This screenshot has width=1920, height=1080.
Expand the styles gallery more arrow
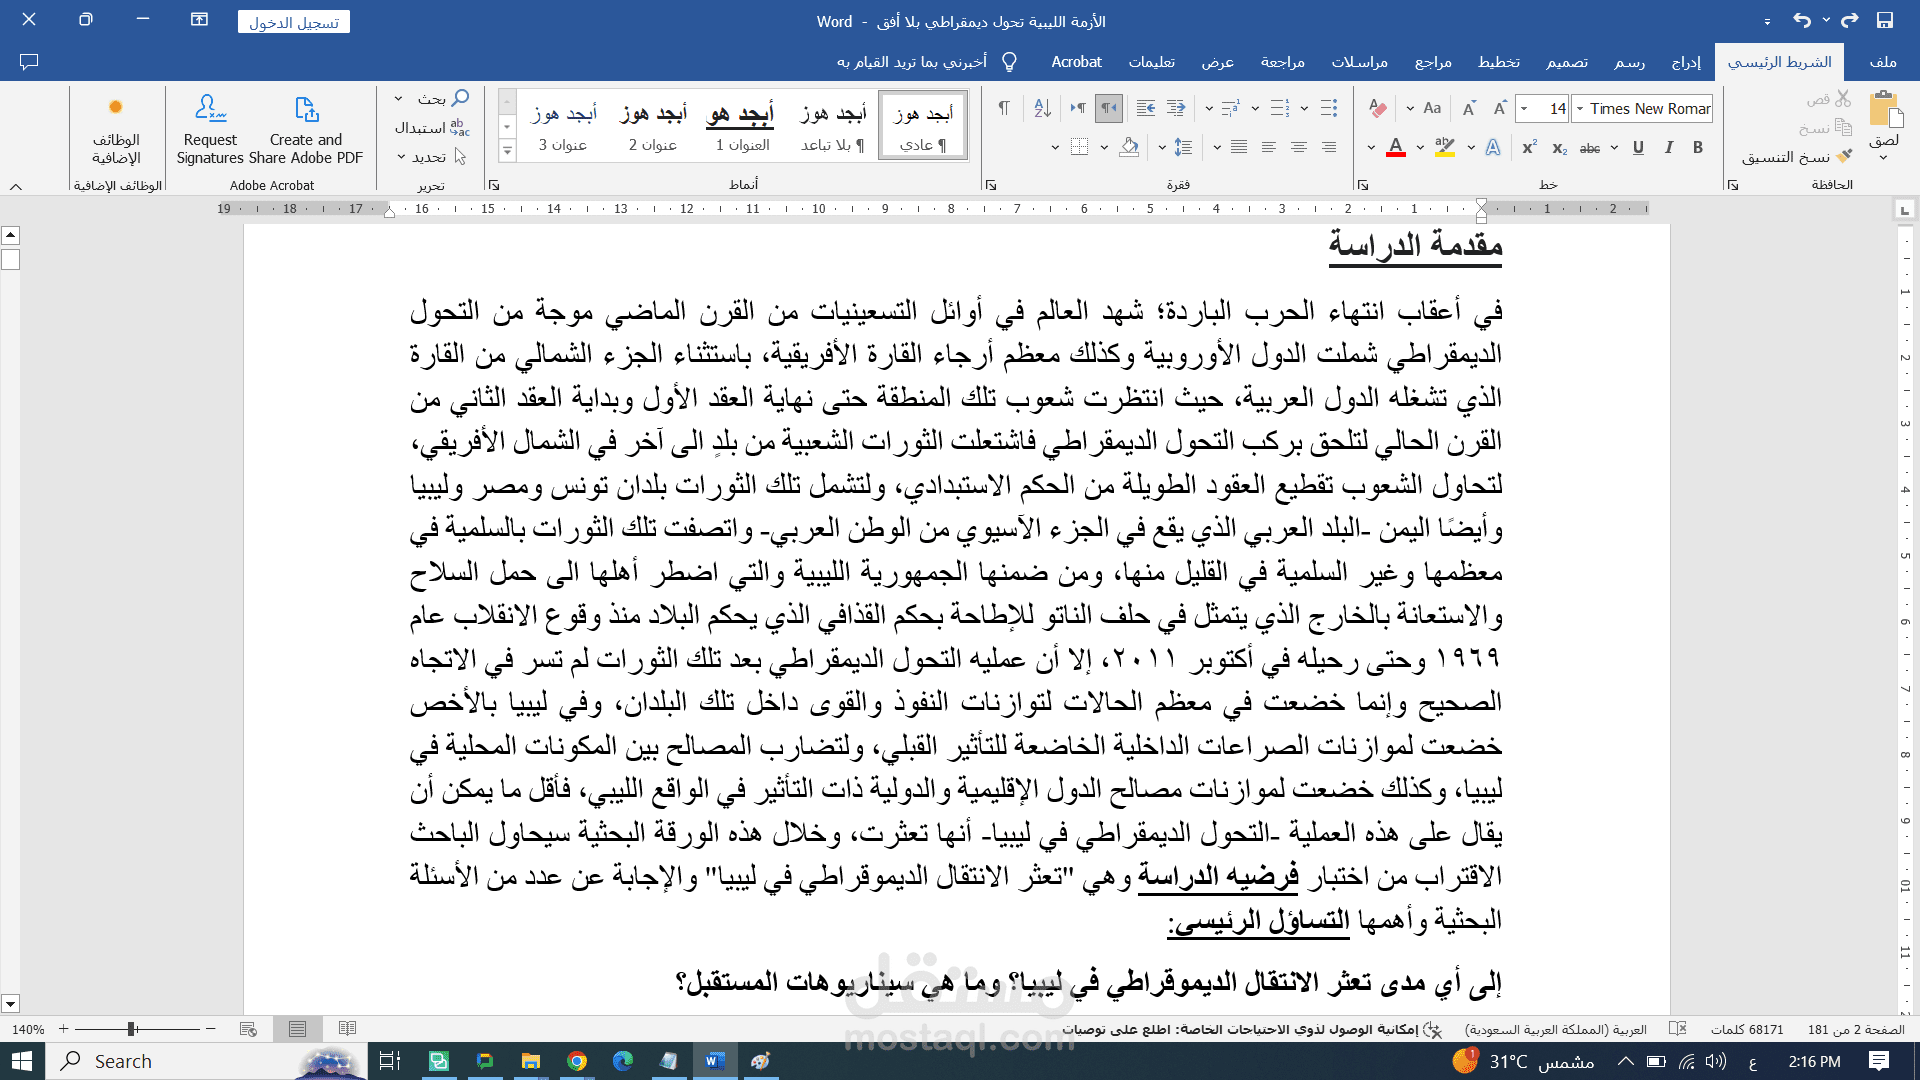[x=507, y=151]
